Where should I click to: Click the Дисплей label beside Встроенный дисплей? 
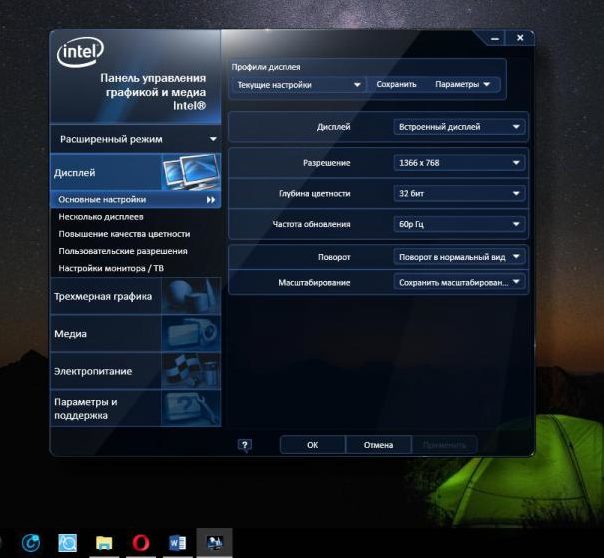(x=334, y=127)
